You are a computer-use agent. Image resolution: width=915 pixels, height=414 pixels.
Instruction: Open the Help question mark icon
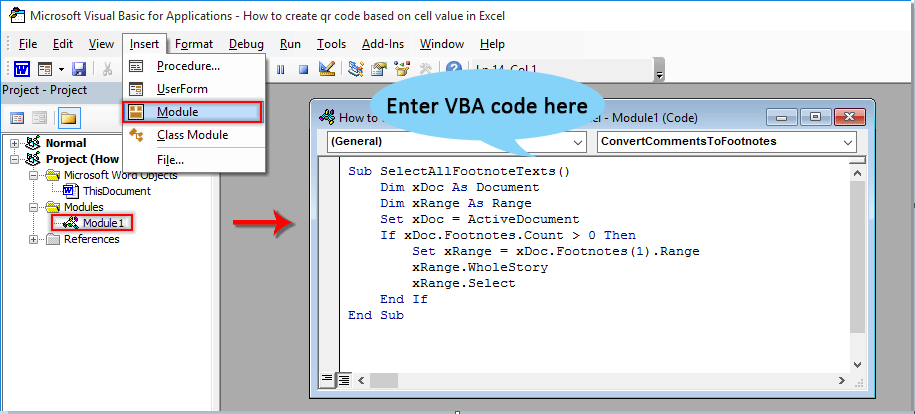click(454, 69)
